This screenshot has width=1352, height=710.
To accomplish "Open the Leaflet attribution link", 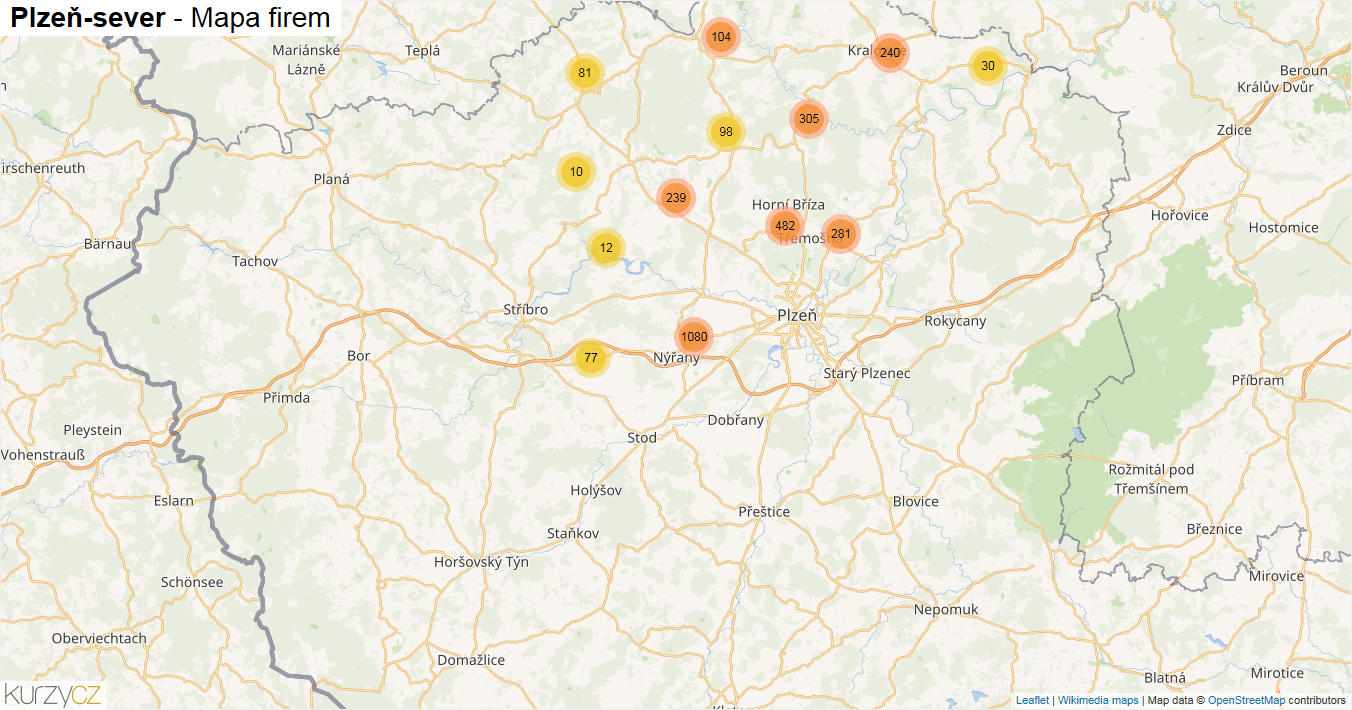I will click(1032, 700).
